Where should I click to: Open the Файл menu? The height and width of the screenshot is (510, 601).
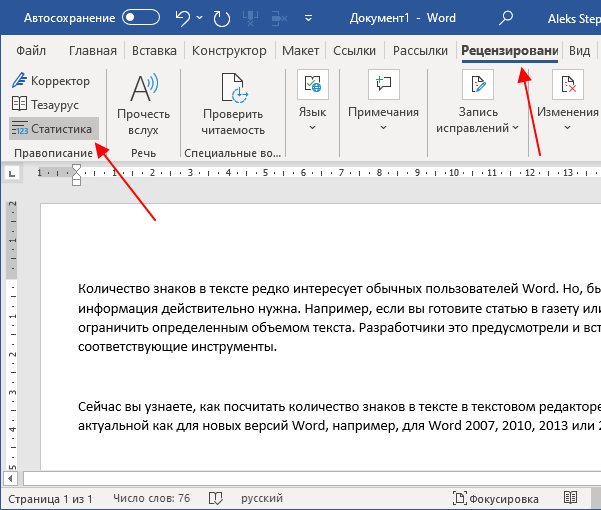(31, 51)
